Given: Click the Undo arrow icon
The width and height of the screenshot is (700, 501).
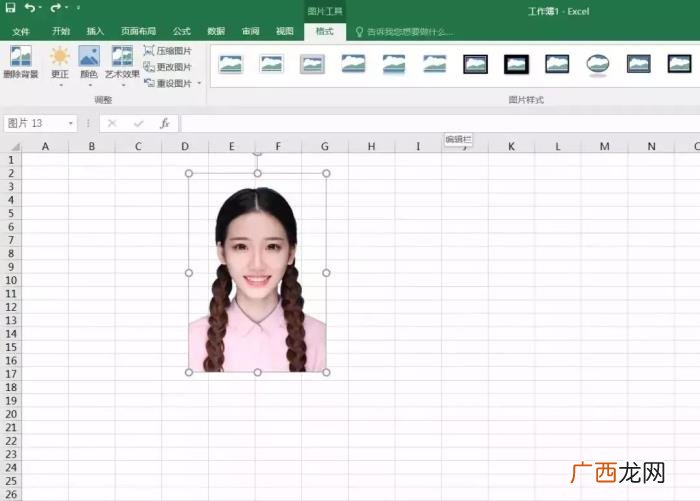Looking at the screenshot, I should (30, 8).
